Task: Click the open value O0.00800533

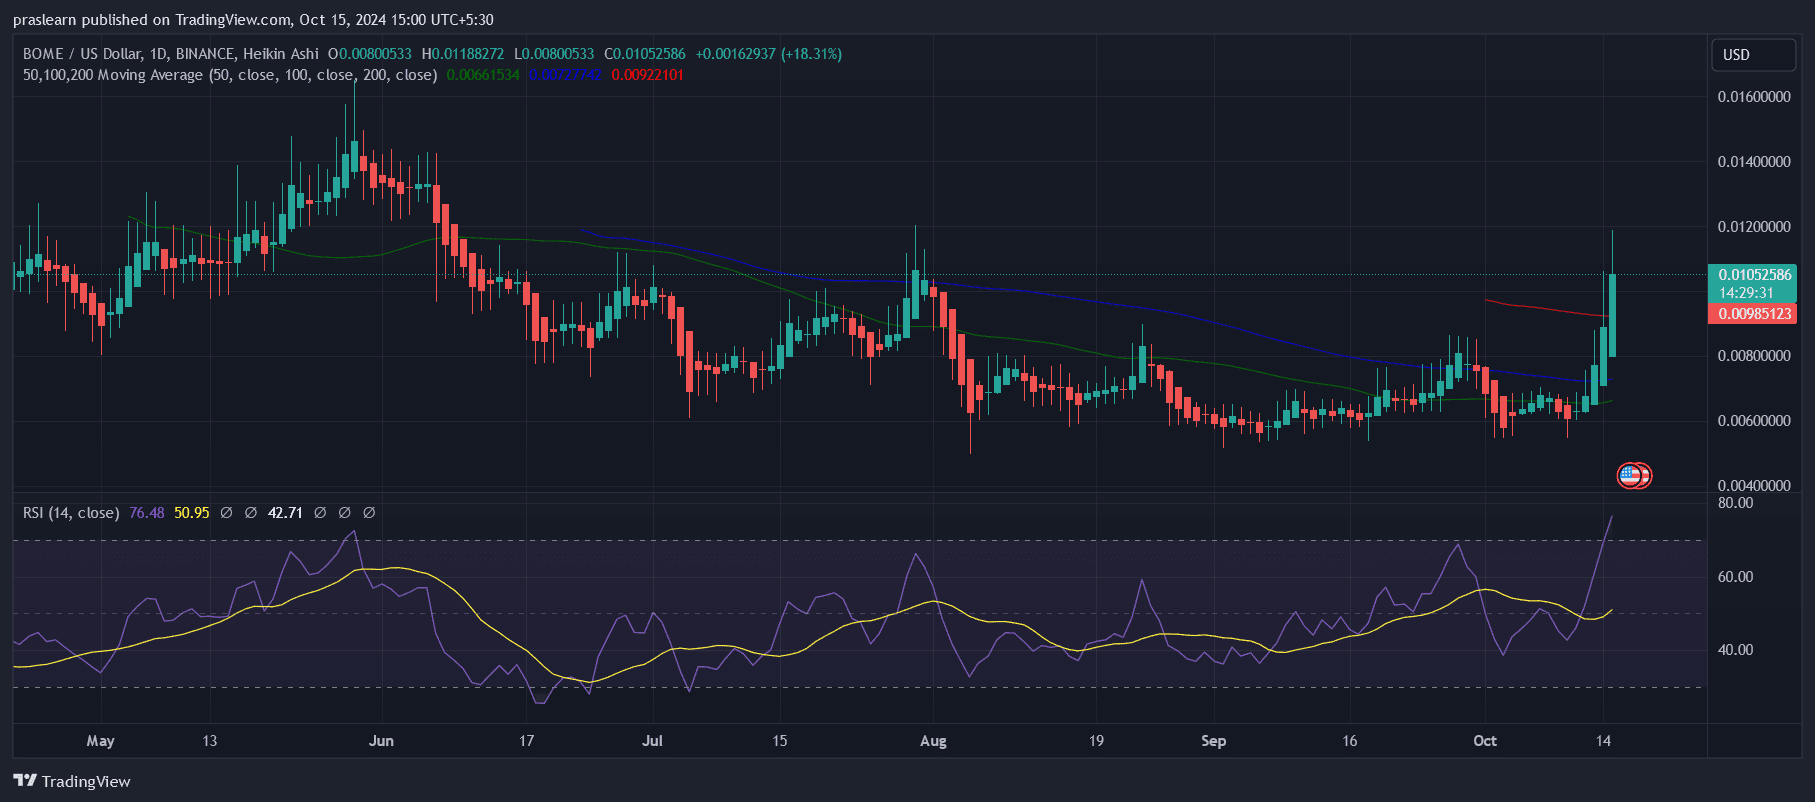Action: click(x=370, y=54)
